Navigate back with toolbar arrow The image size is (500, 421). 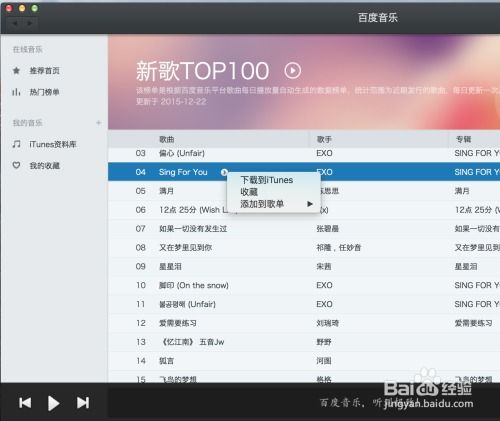pyautogui.click(x=15, y=23)
